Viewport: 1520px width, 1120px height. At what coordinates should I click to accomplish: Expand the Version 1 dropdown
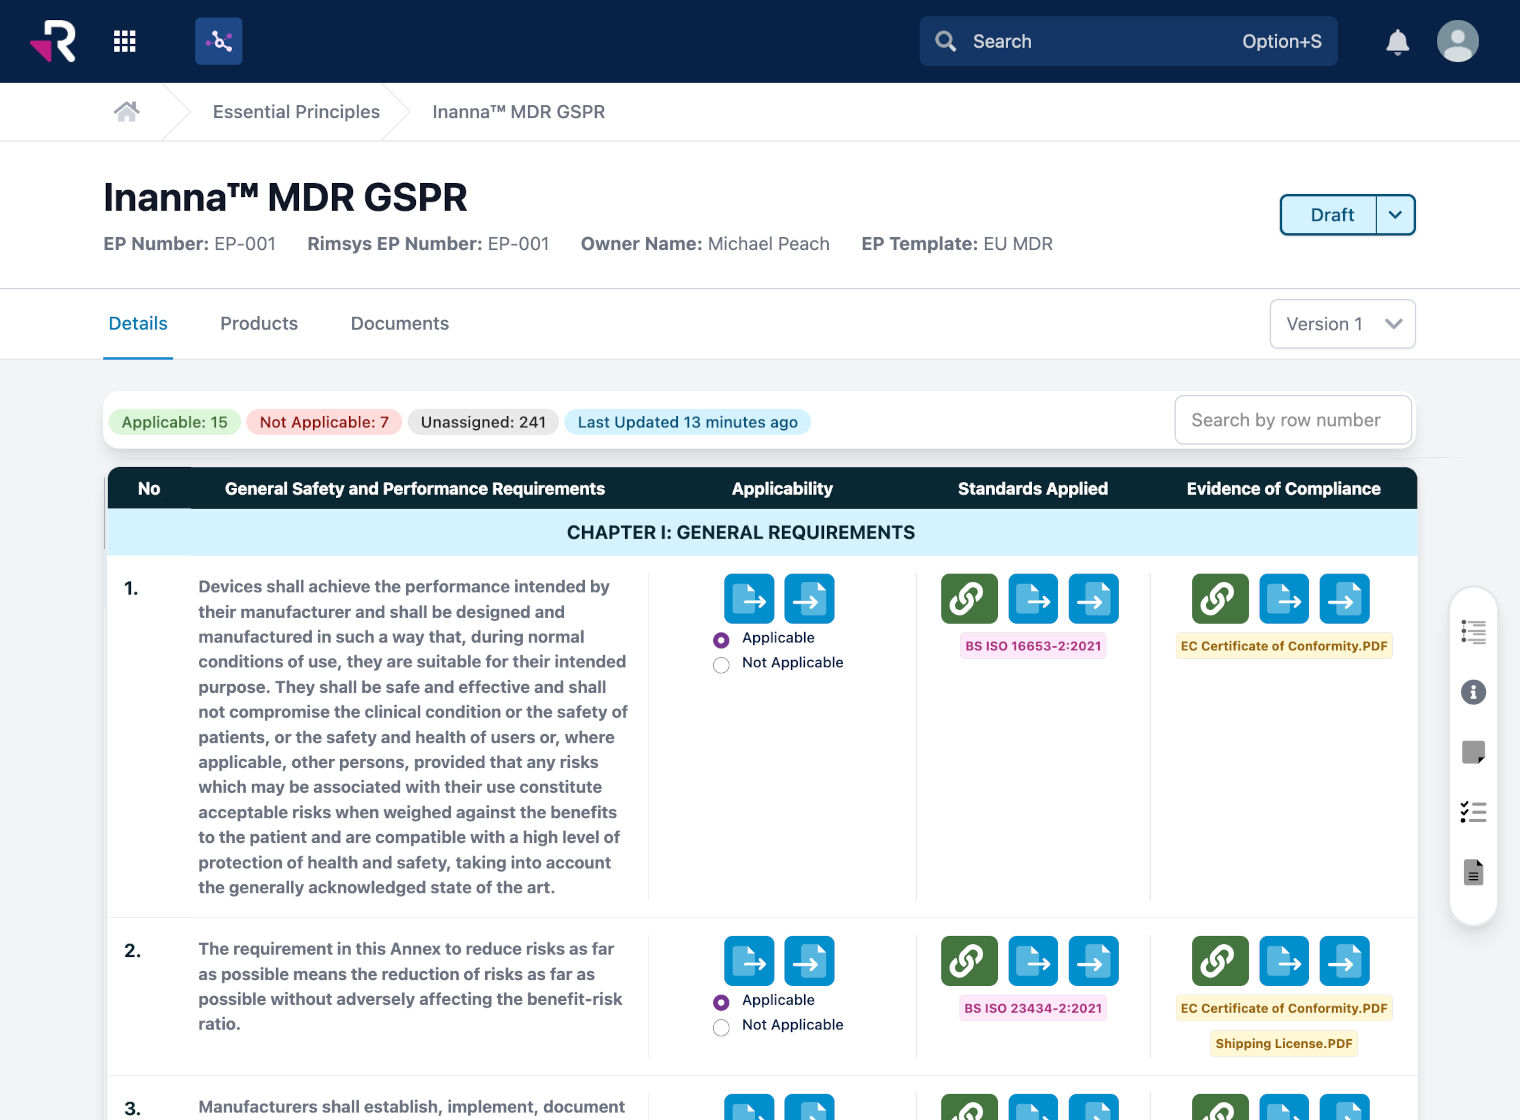pyautogui.click(x=1342, y=324)
